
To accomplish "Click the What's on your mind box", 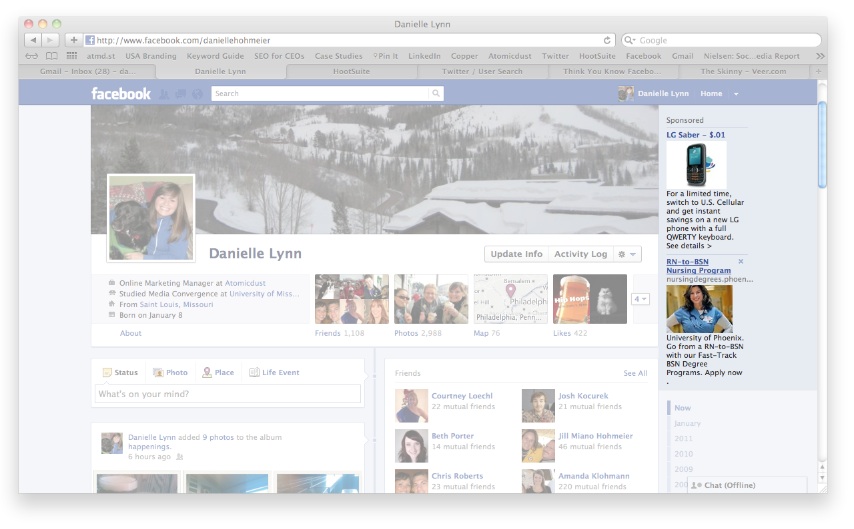I will point(228,394).
